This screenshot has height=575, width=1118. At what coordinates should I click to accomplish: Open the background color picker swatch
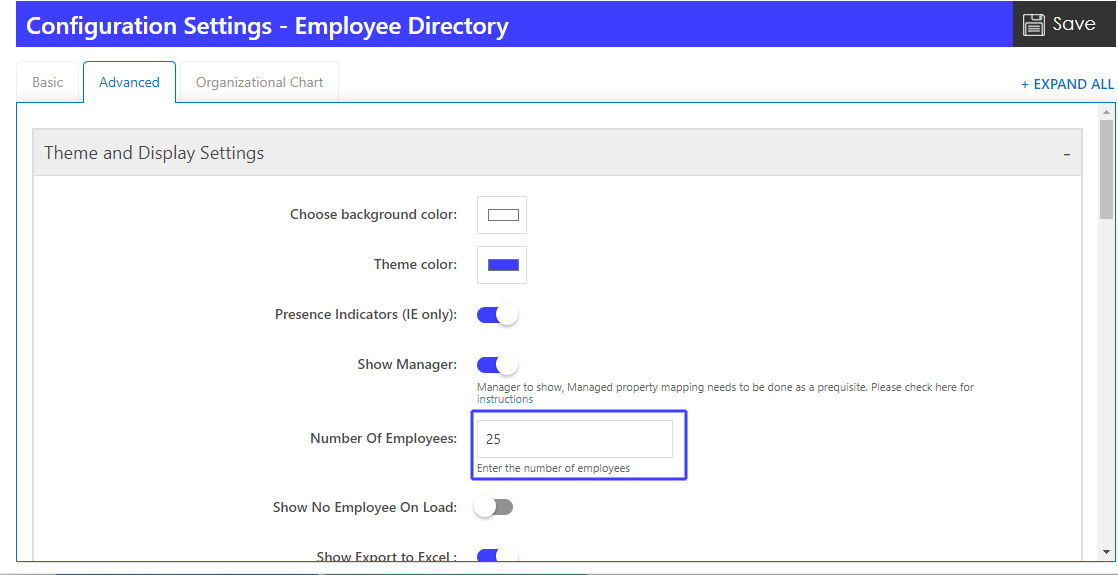502,215
